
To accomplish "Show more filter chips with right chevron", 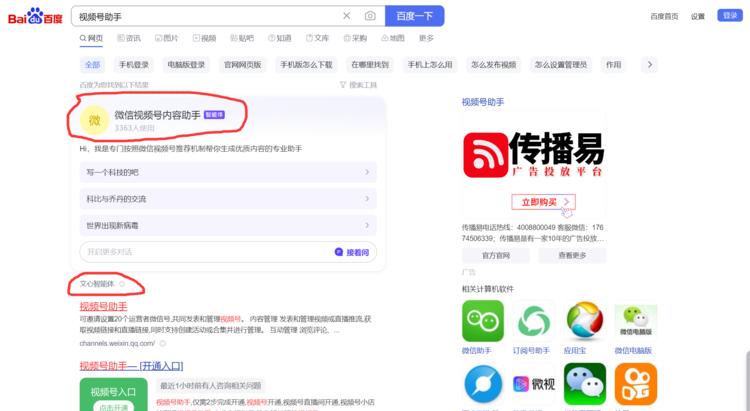I will (x=649, y=65).
